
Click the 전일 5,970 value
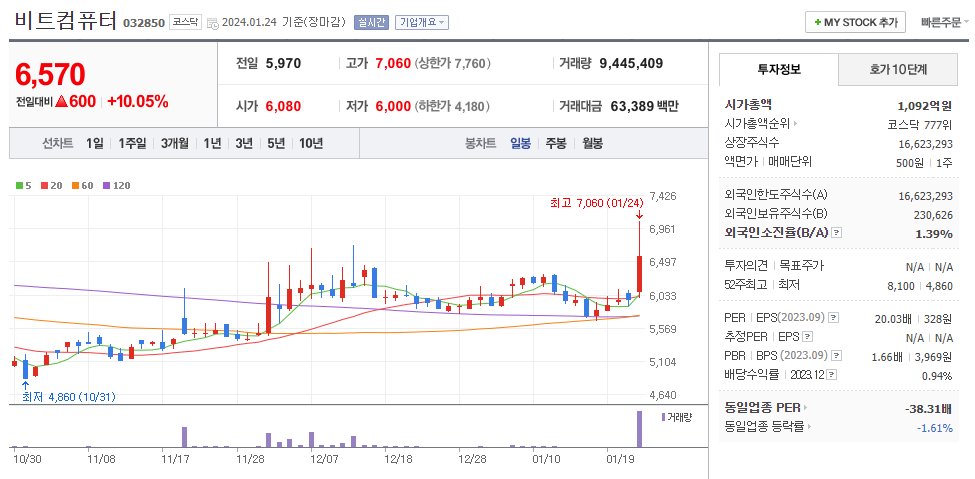pos(283,63)
